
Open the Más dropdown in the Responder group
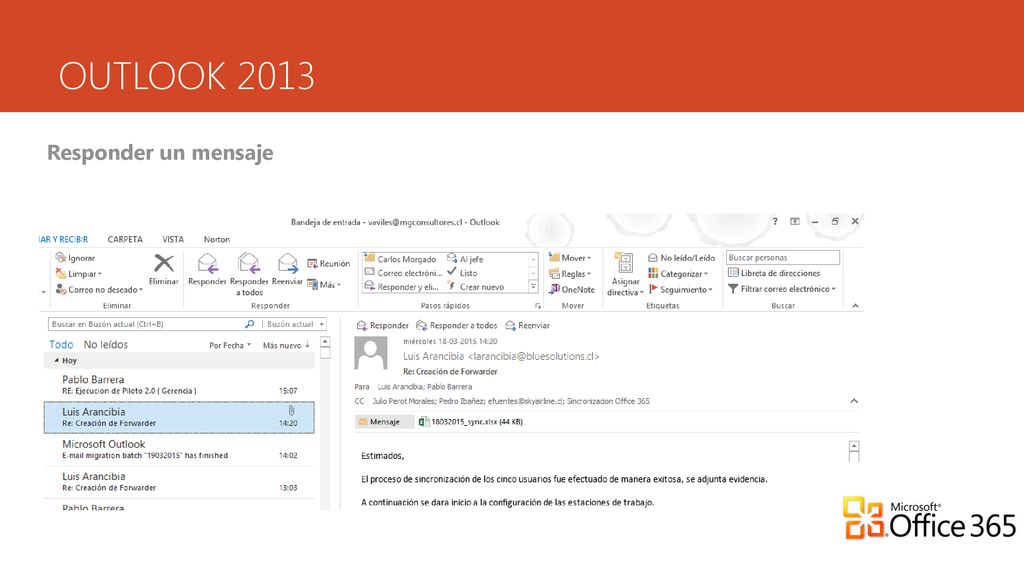(x=324, y=284)
